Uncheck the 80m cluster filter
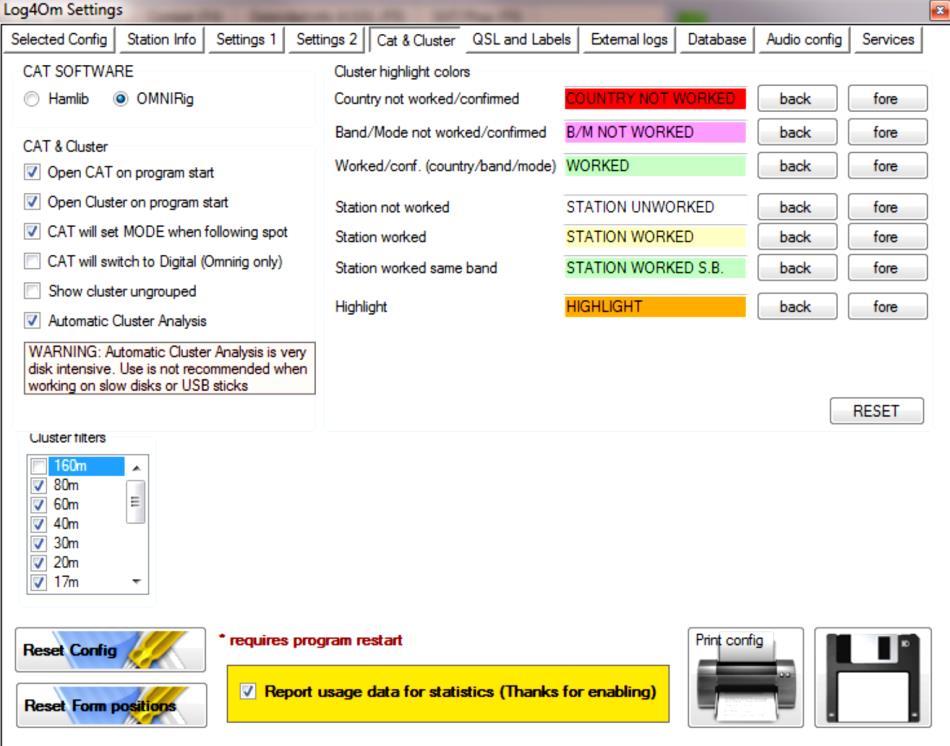This screenshot has width=950, height=746. click(x=39, y=485)
